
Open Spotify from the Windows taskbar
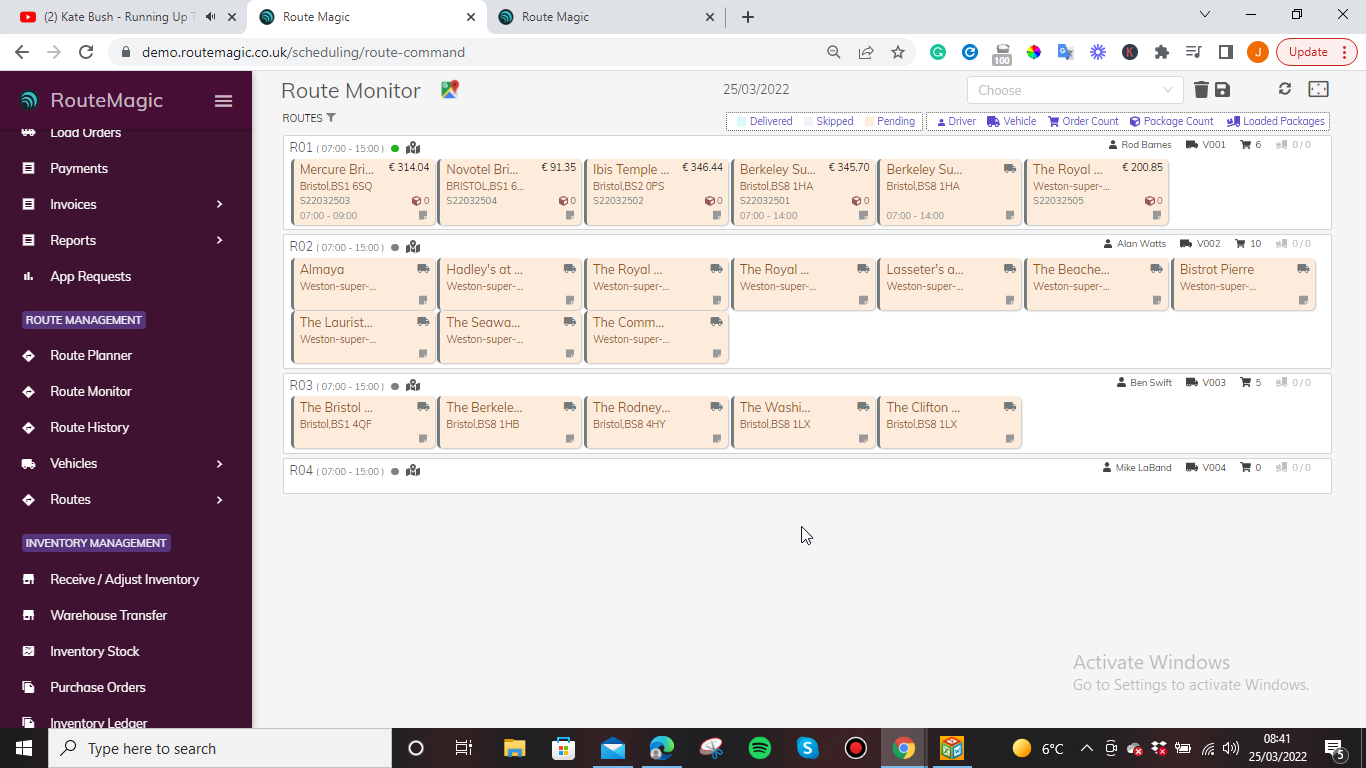pos(759,748)
